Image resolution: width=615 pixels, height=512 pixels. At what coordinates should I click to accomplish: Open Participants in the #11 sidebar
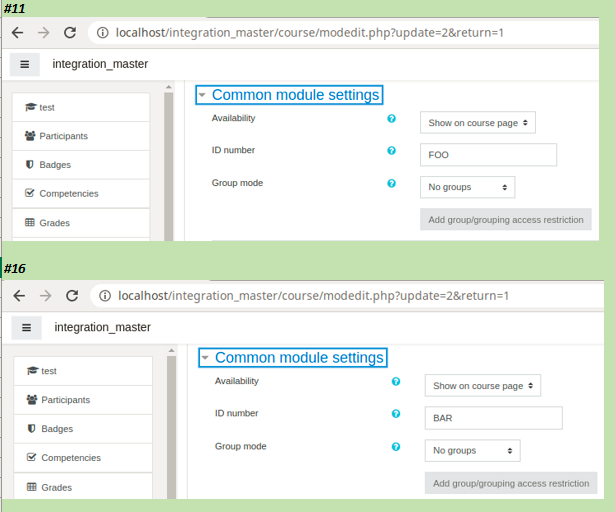pyautogui.click(x=81, y=136)
